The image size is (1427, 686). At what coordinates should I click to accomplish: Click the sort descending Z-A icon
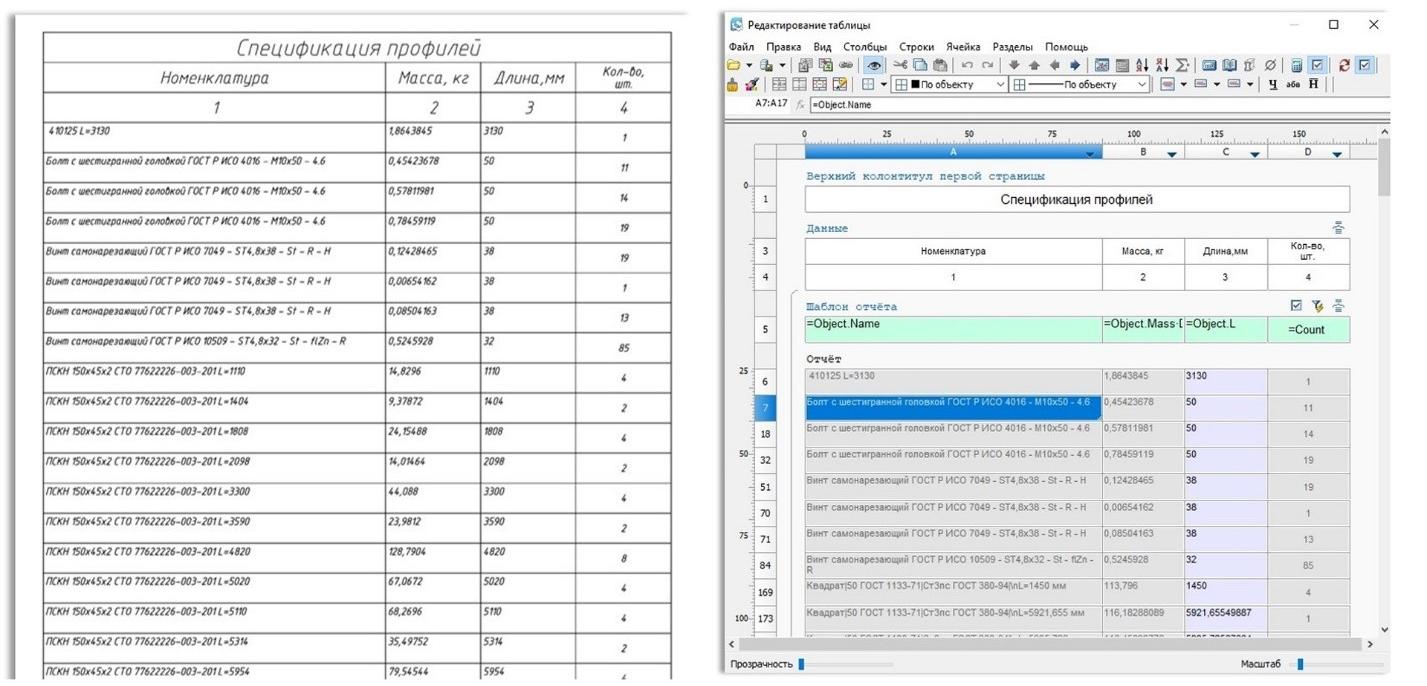(x=1162, y=65)
